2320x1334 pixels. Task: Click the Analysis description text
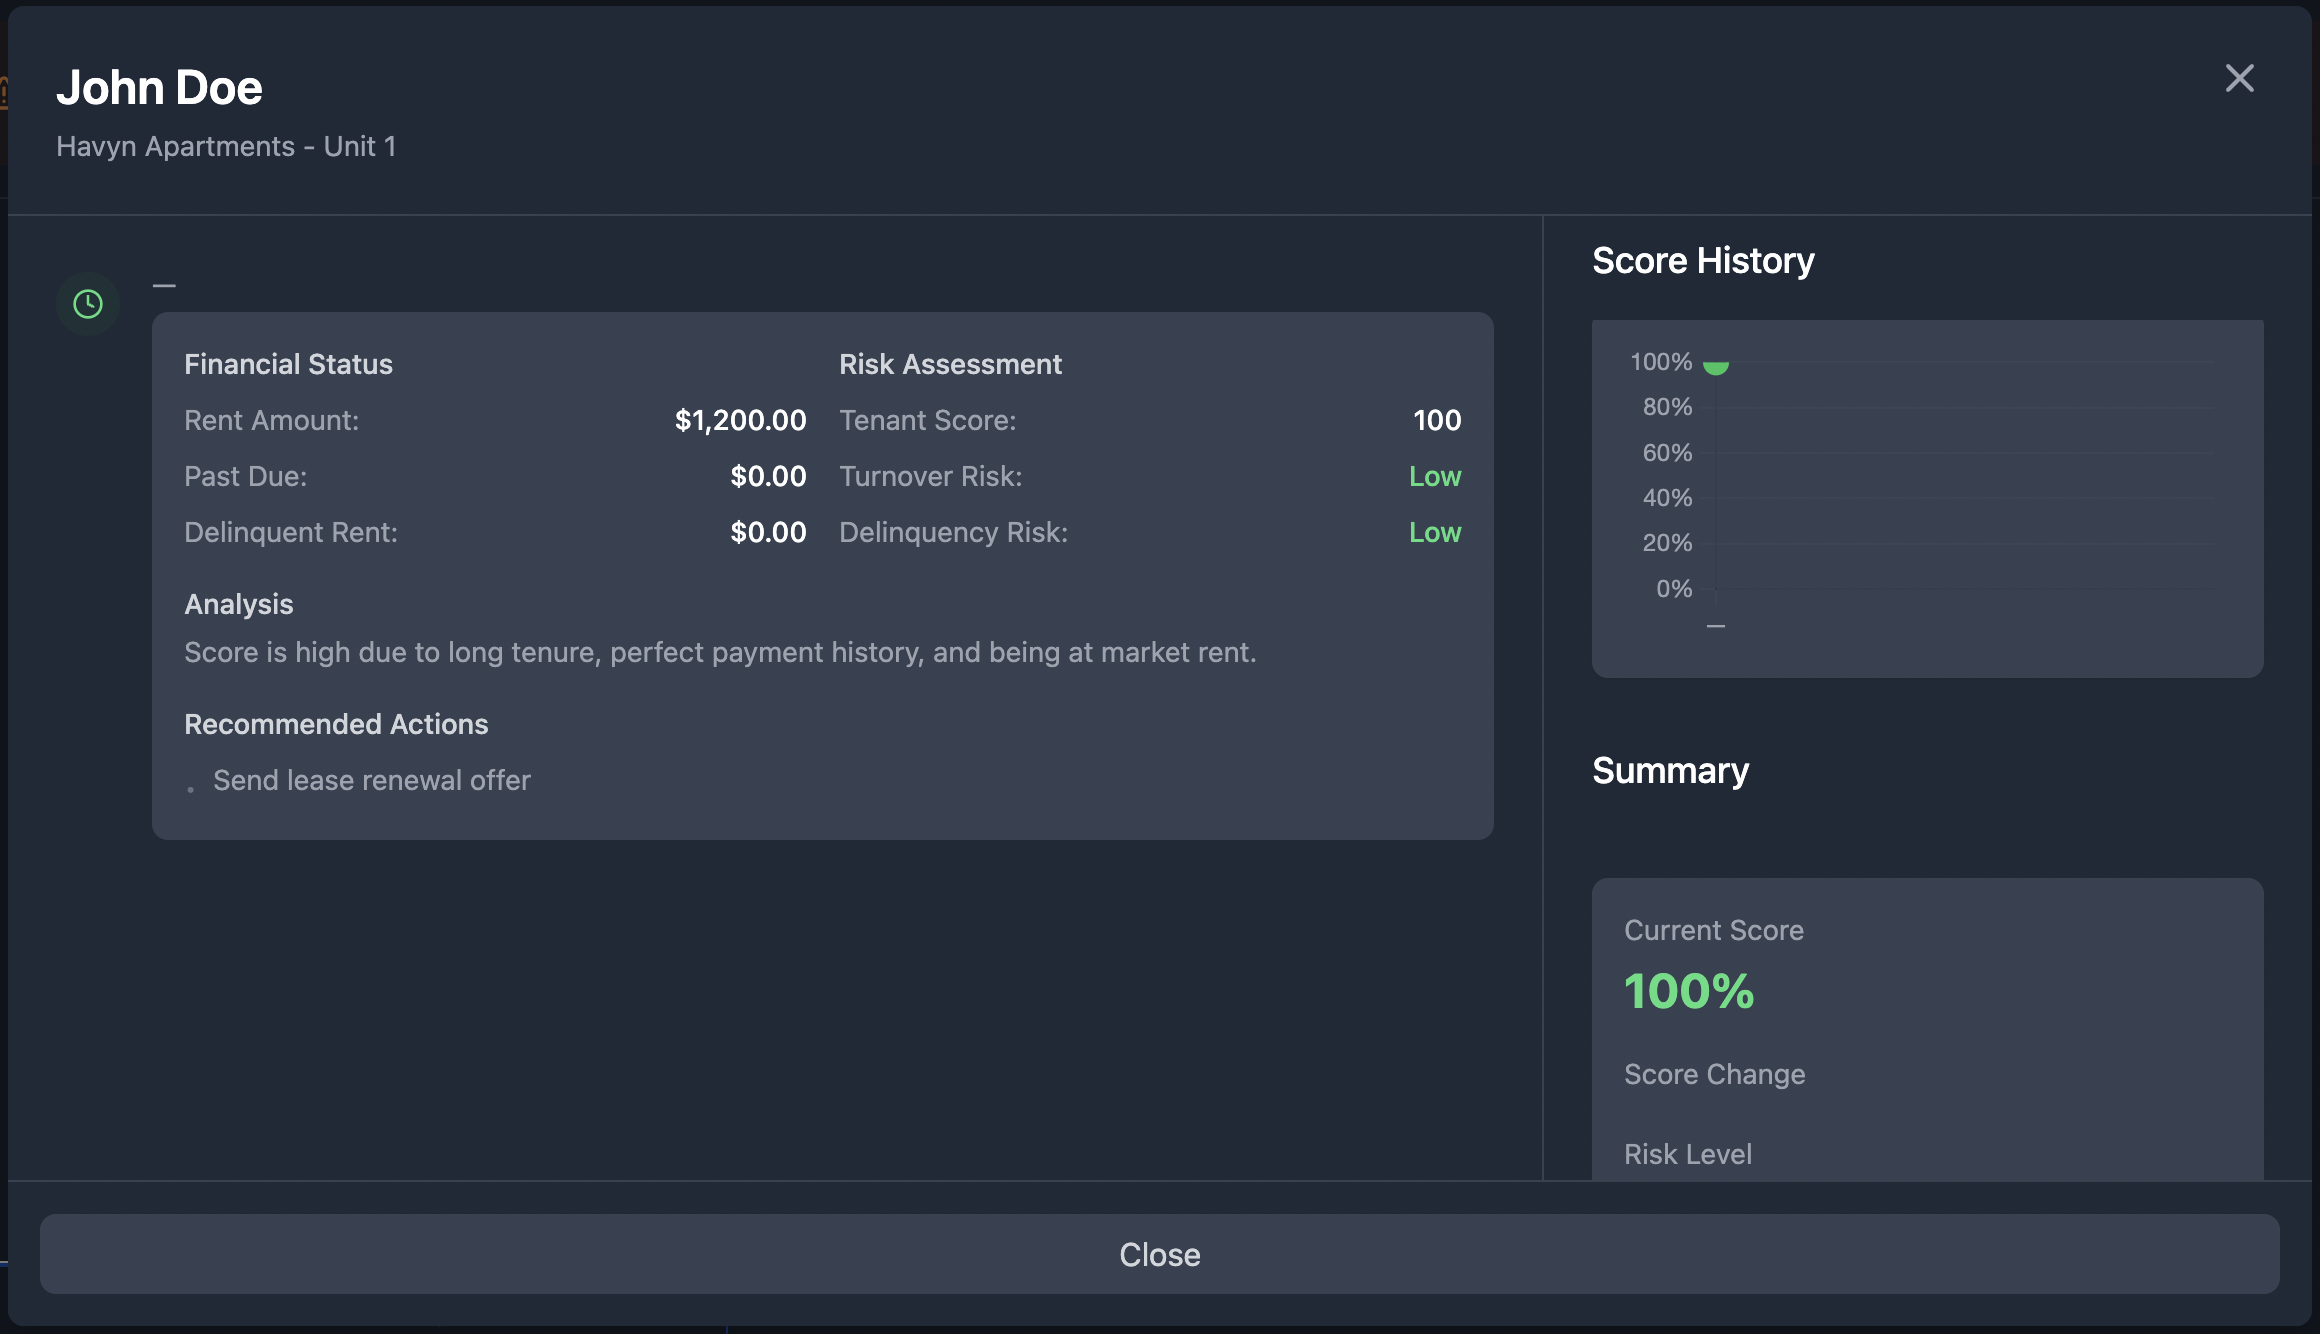pyautogui.click(x=720, y=652)
